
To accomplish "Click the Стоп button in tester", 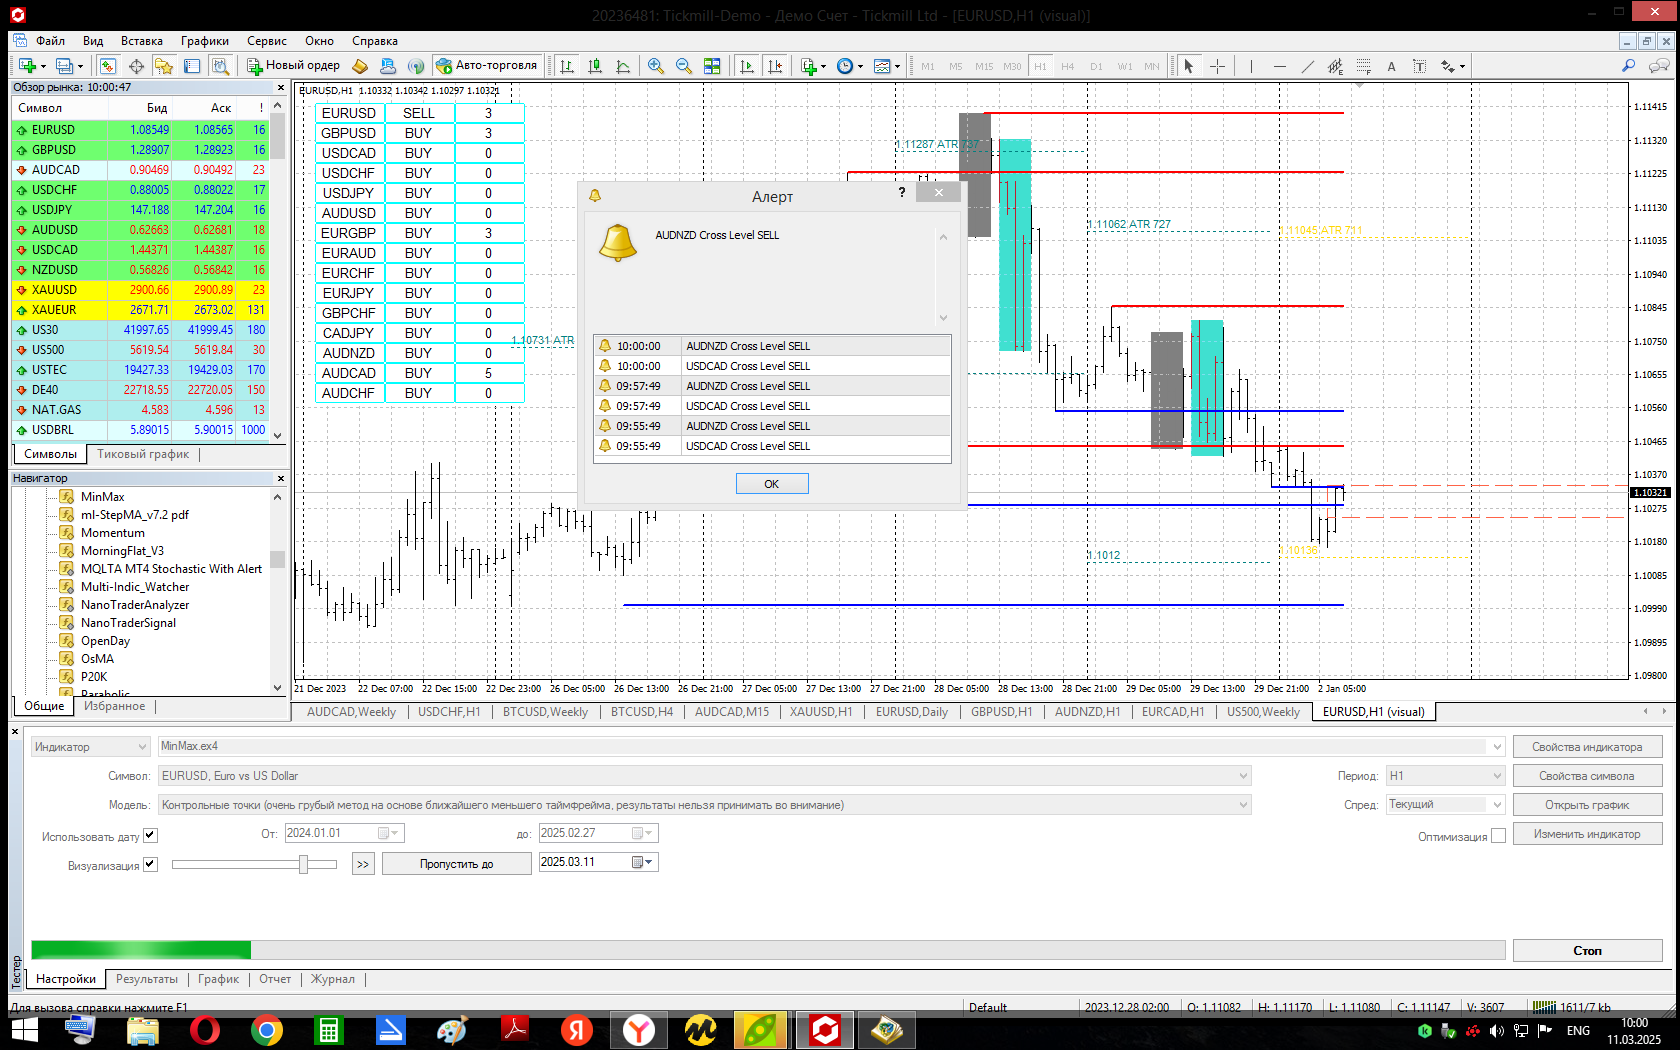I will [1587, 951].
